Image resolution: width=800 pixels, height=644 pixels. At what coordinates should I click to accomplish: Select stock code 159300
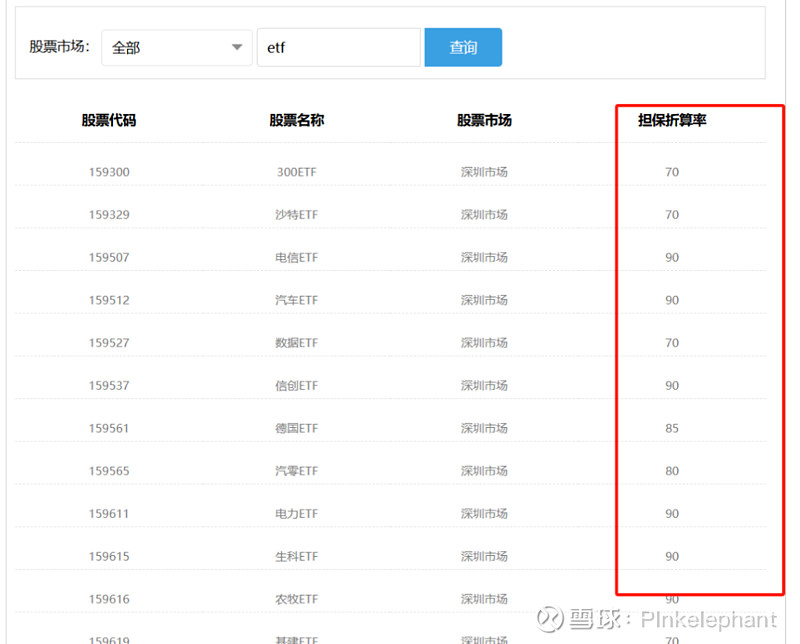(x=109, y=172)
